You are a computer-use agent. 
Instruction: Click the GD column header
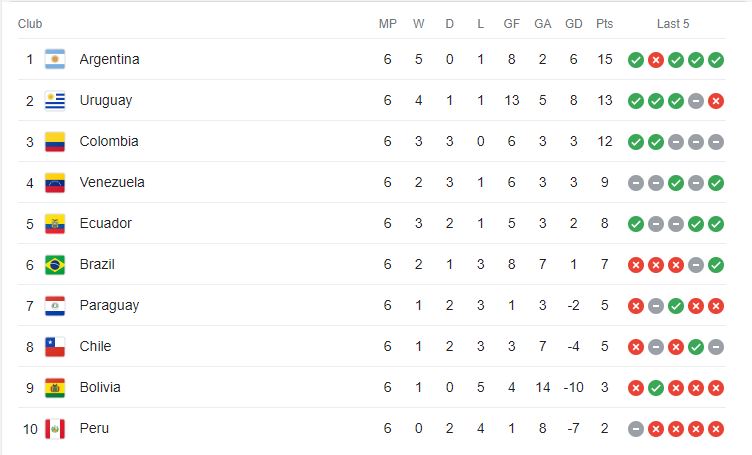pos(573,24)
